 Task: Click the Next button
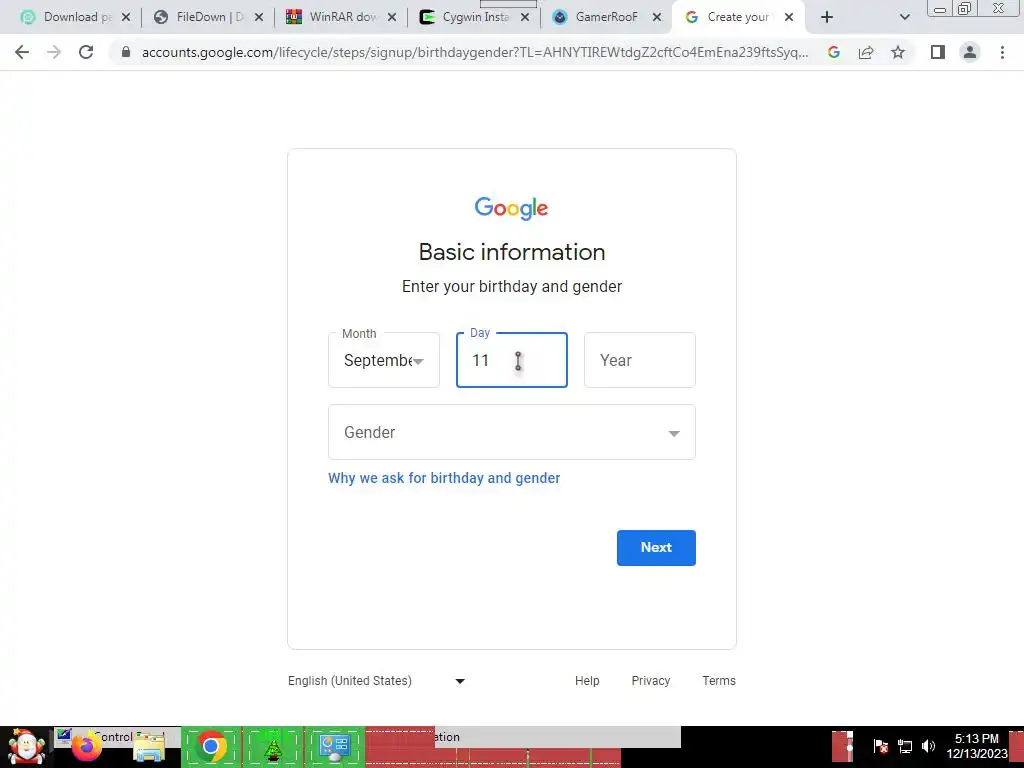(x=656, y=547)
